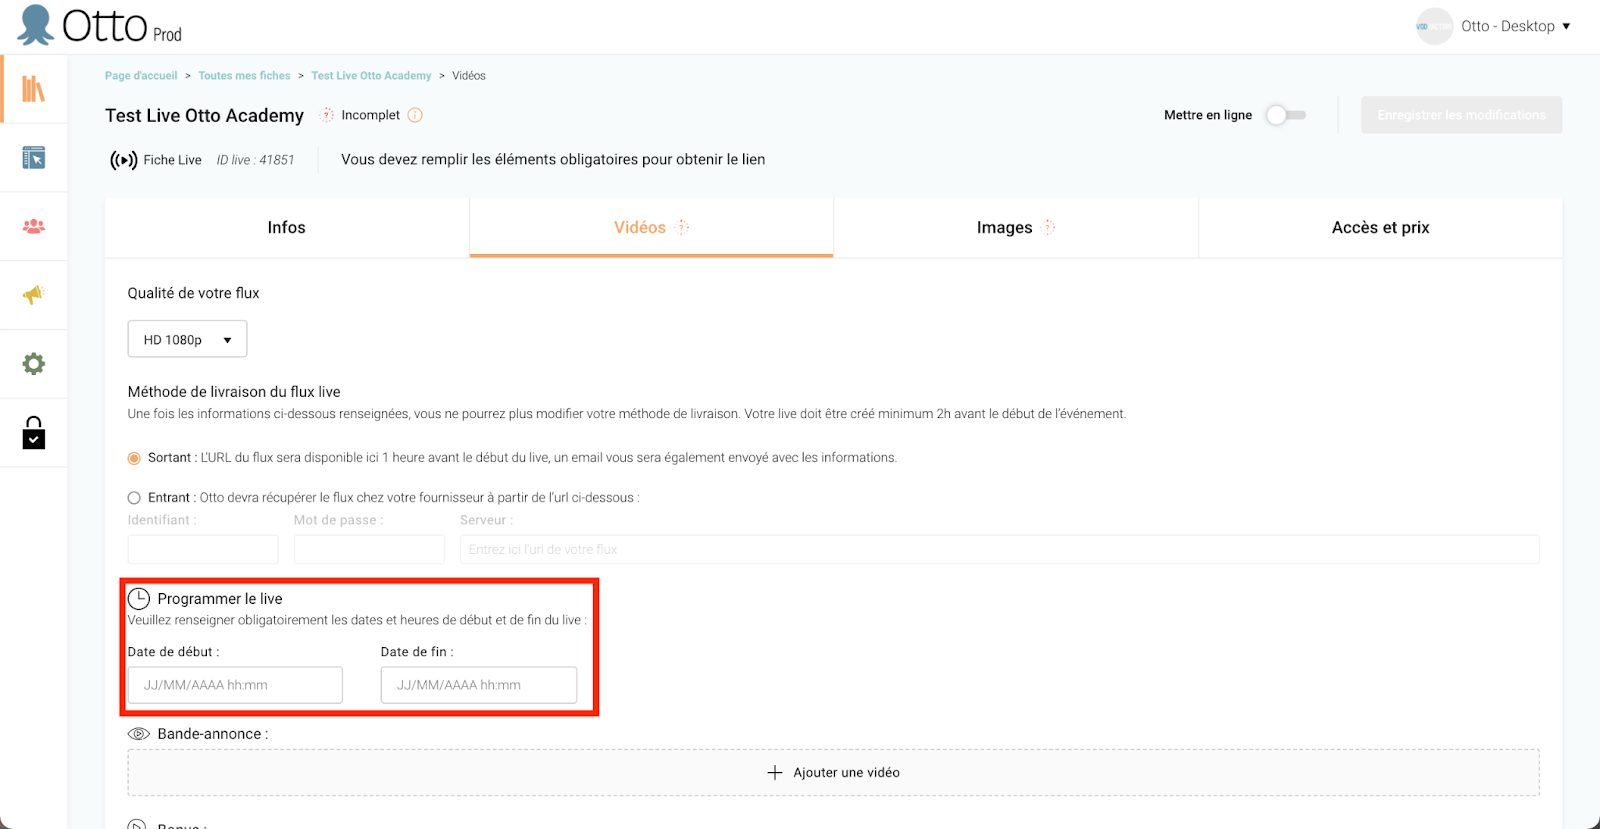This screenshot has width=1600, height=829.
Task: Select the Entrant delivery radio button
Action: coord(134,498)
